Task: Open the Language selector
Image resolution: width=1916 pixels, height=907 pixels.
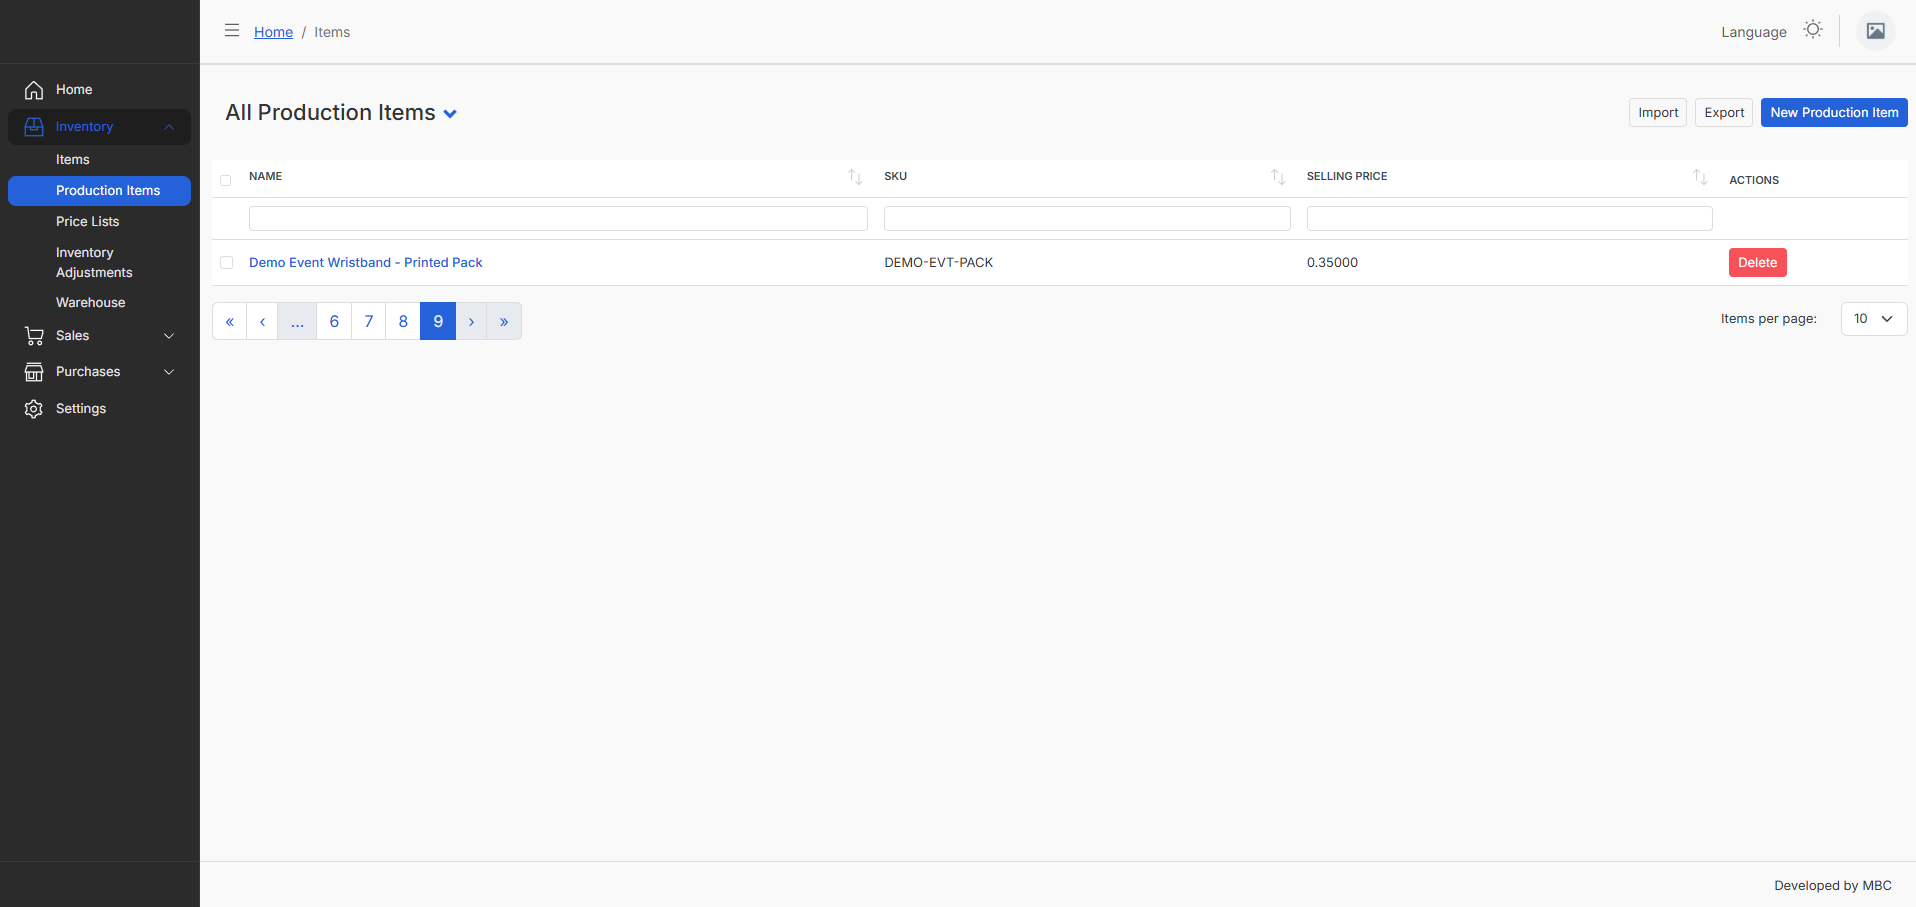Action: pyautogui.click(x=1754, y=32)
